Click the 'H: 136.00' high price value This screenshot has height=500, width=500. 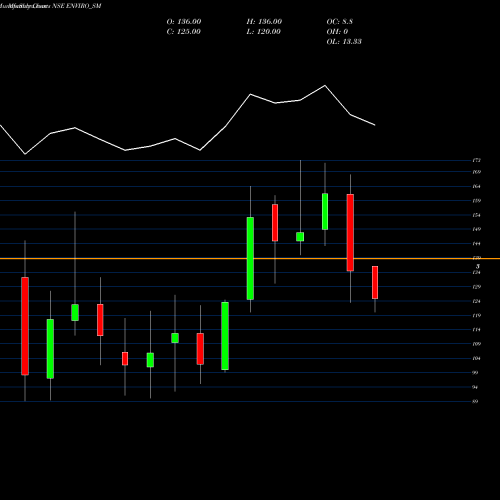pyautogui.click(x=264, y=22)
